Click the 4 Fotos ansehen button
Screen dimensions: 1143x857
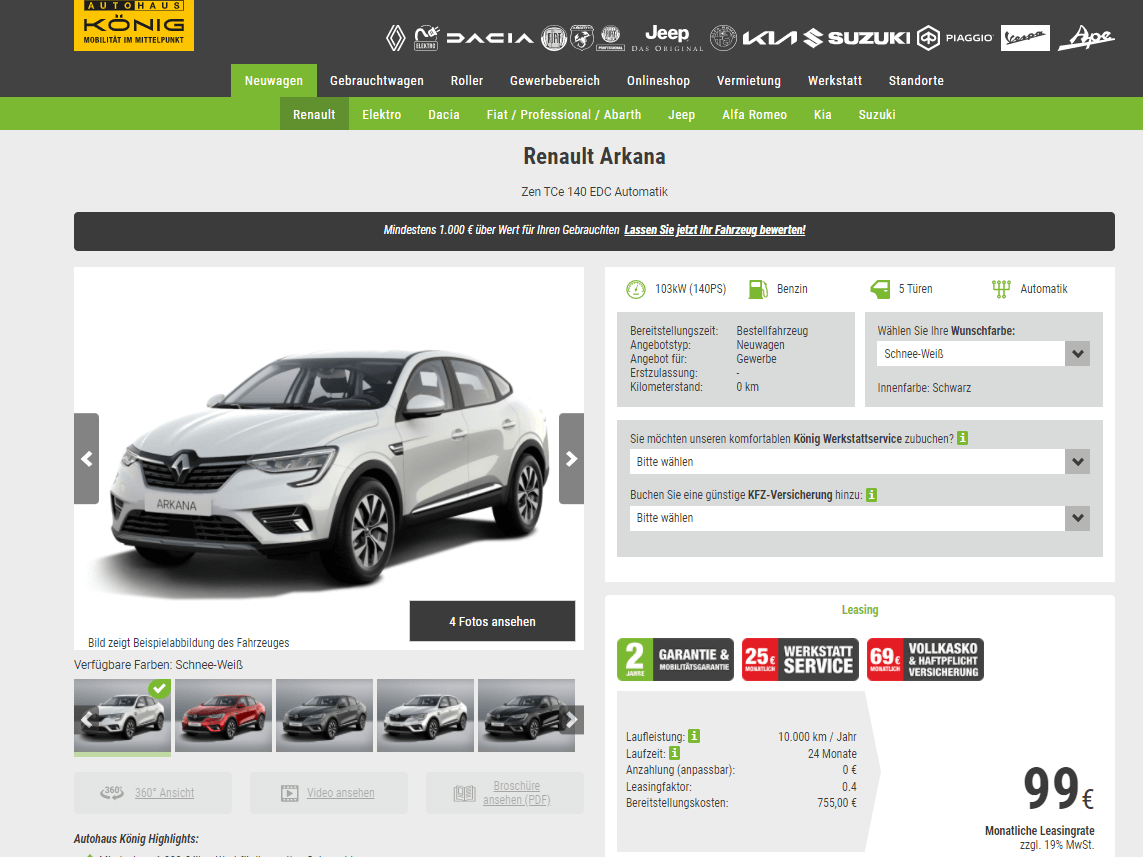[x=492, y=622]
